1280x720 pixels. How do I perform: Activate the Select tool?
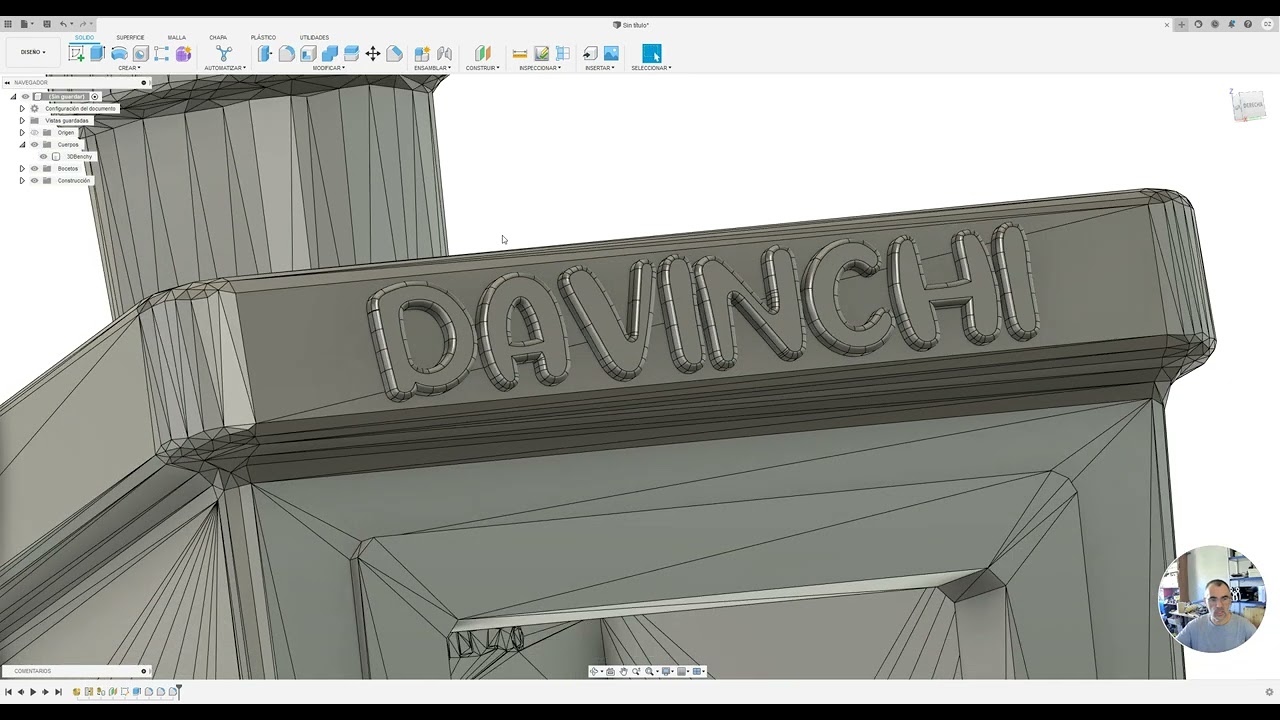tap(652, 53)
